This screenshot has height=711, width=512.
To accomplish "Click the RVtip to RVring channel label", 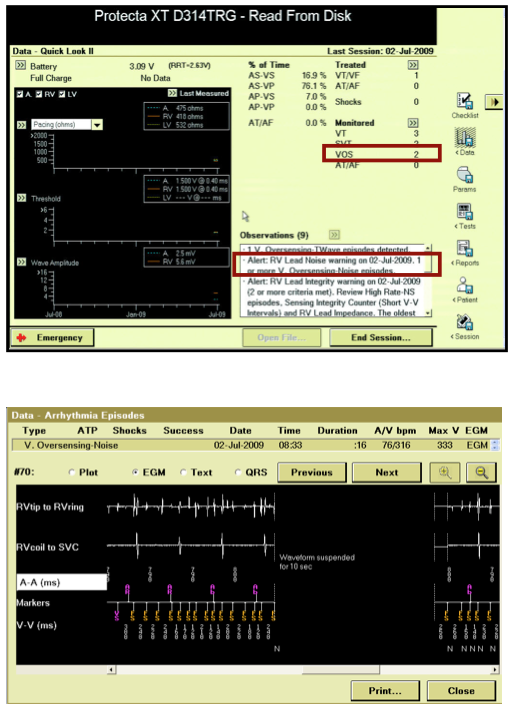I will 50,506.
